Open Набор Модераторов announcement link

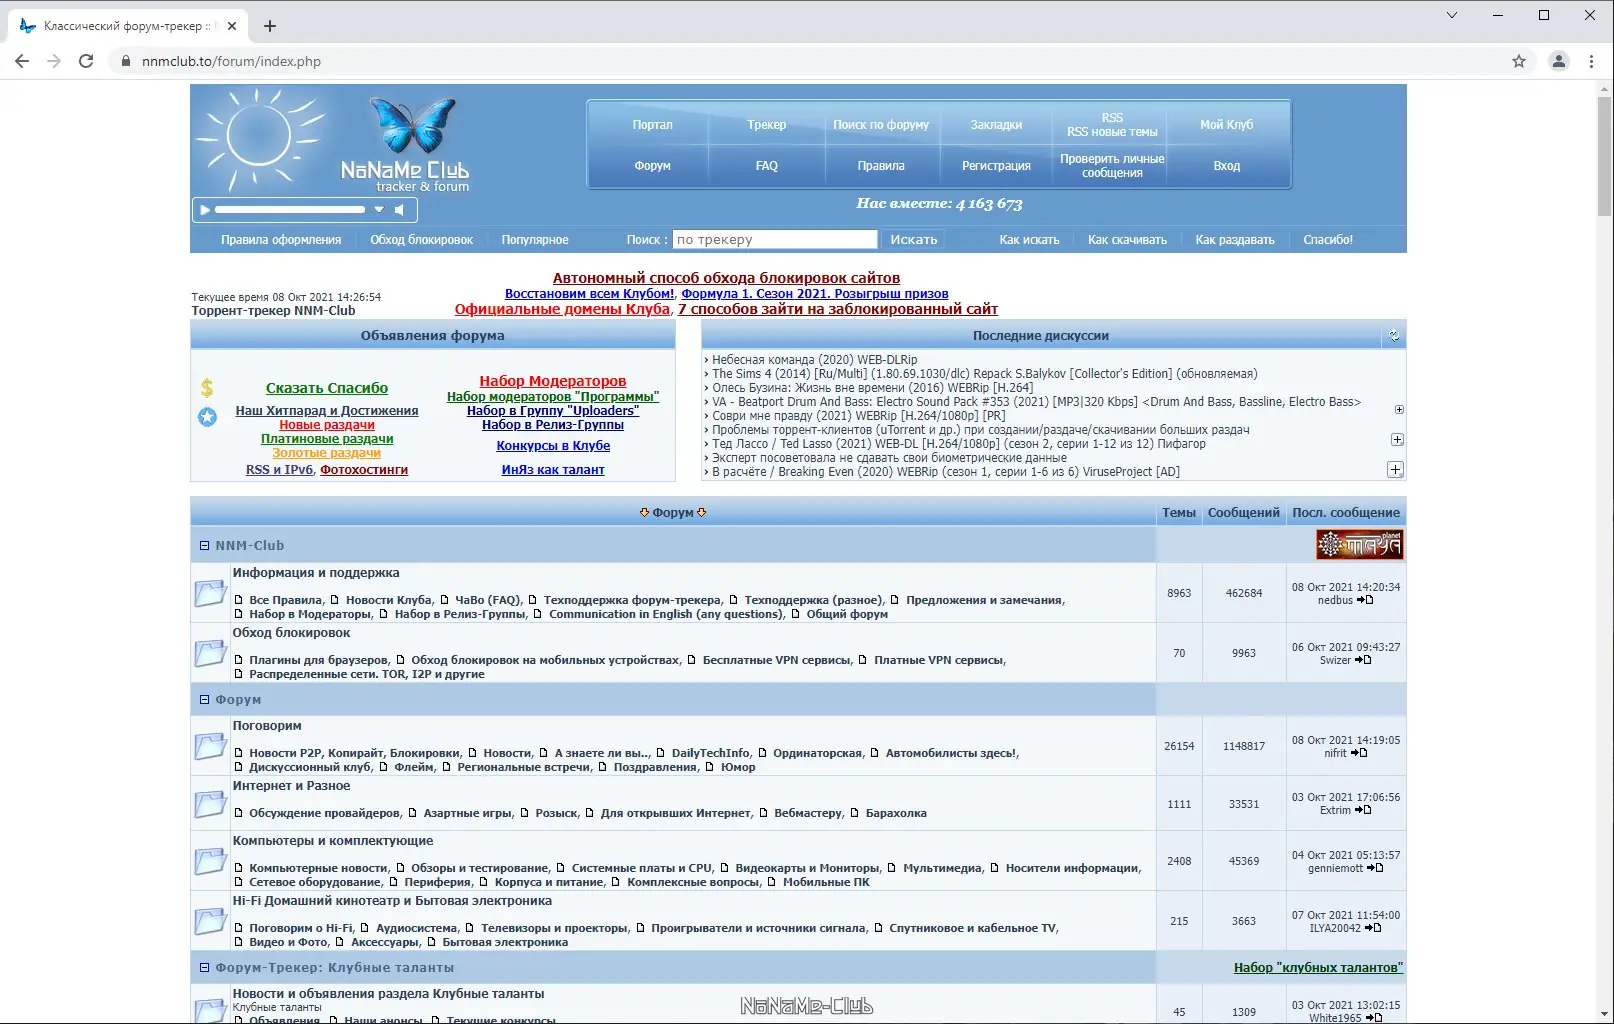click(x=553, y=381)
